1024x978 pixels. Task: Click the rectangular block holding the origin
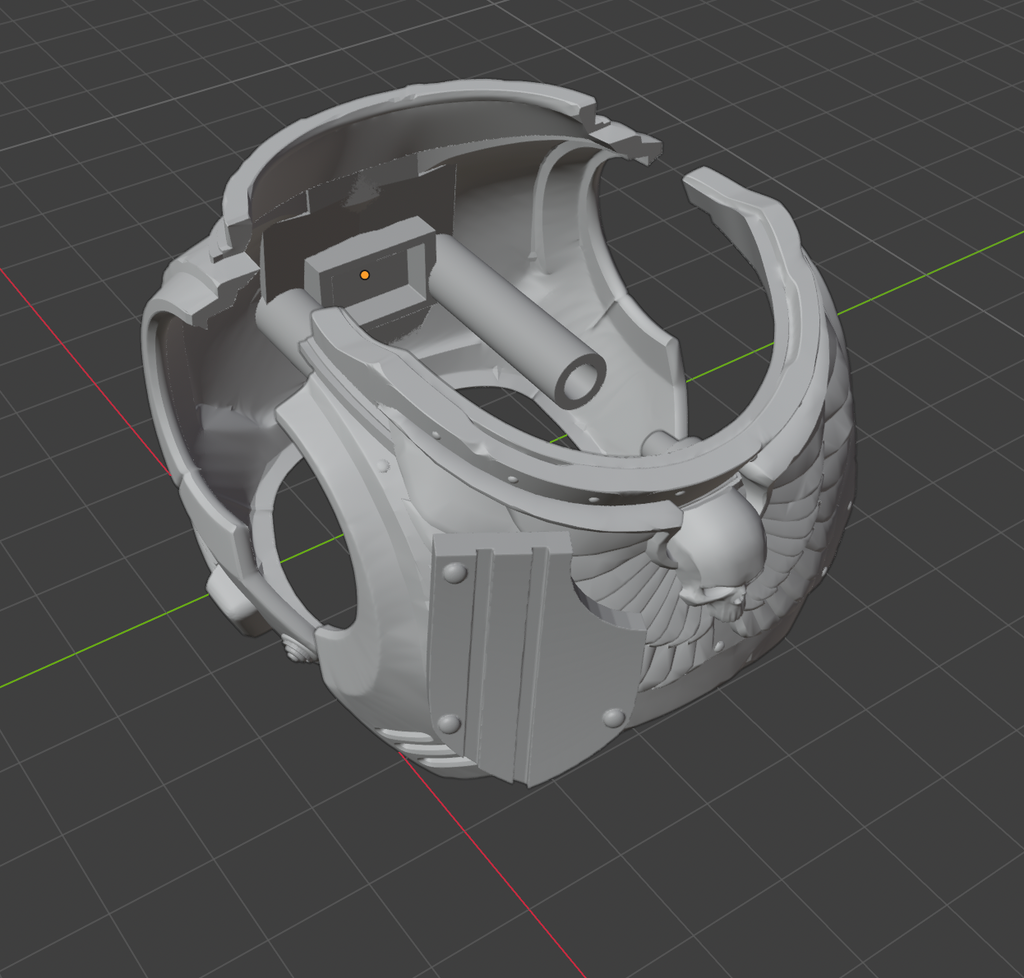point(371,270)
